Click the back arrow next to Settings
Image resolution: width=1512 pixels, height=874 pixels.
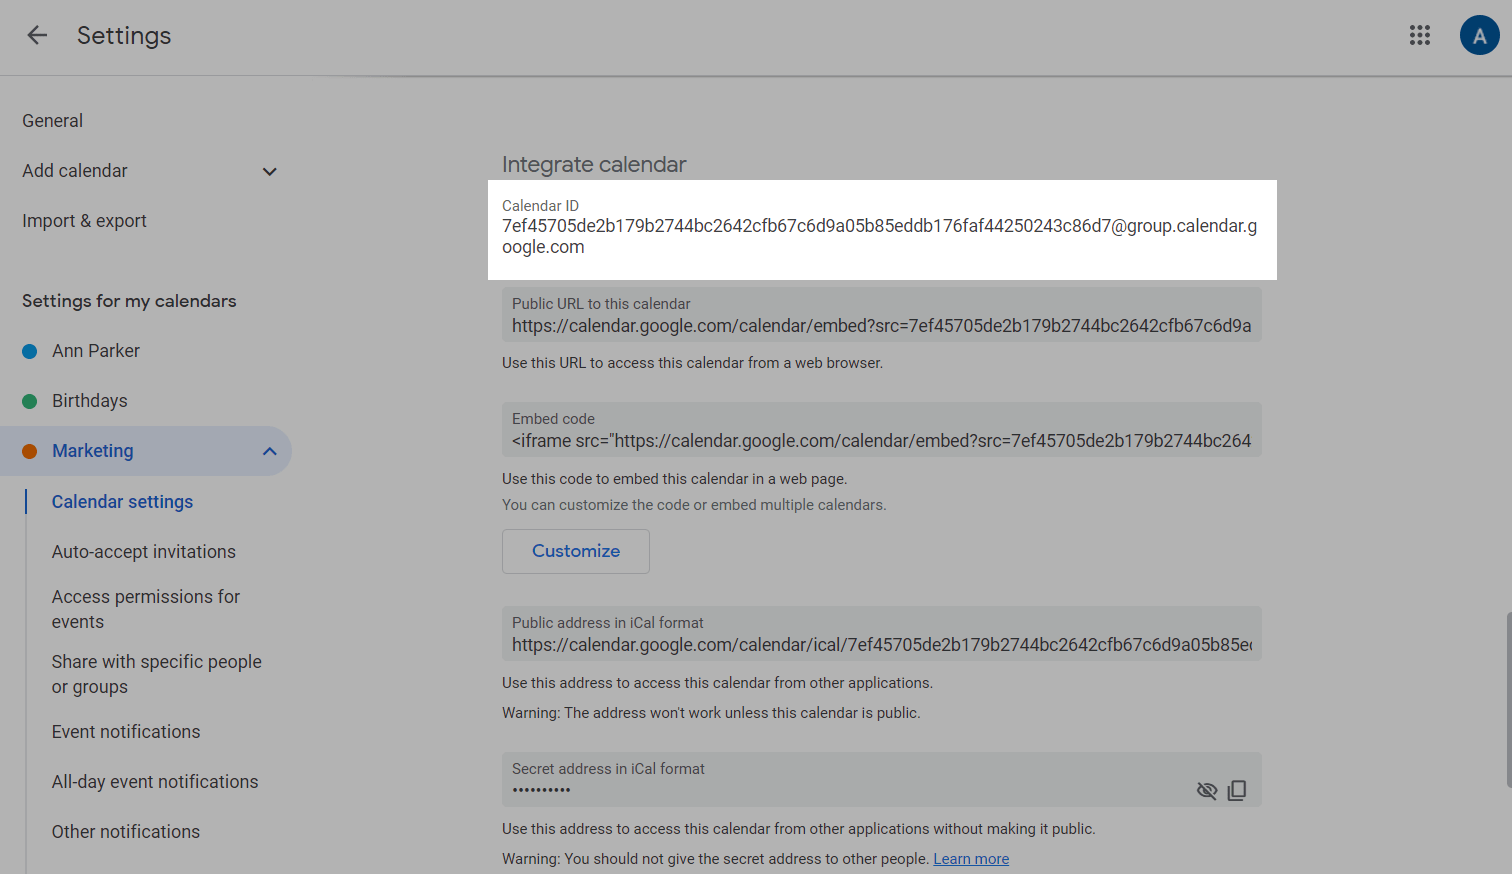(x=37, y=36)
